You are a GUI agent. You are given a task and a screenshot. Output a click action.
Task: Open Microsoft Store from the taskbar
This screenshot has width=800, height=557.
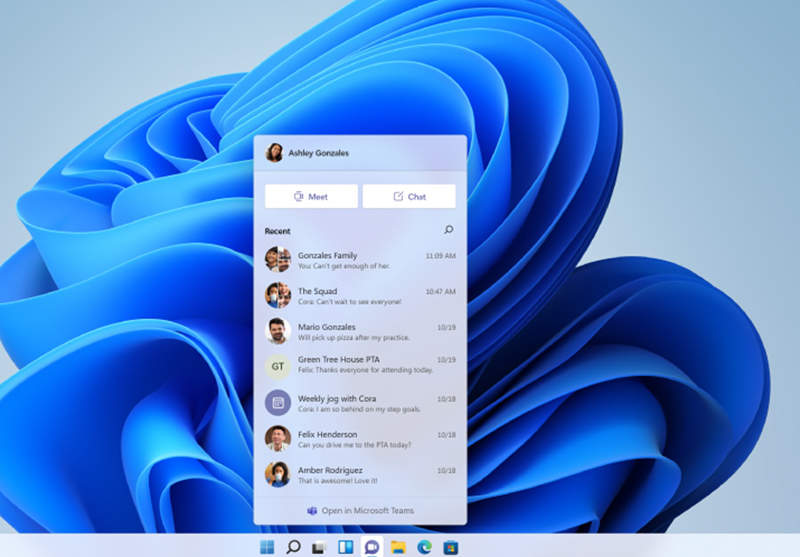coord(451,546)
